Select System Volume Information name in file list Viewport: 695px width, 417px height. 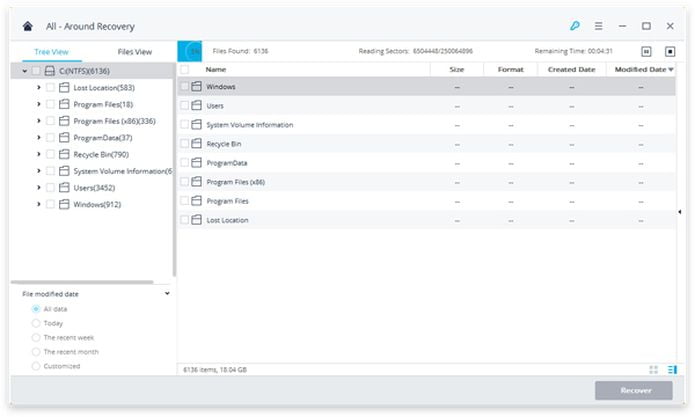coord(250,125)
